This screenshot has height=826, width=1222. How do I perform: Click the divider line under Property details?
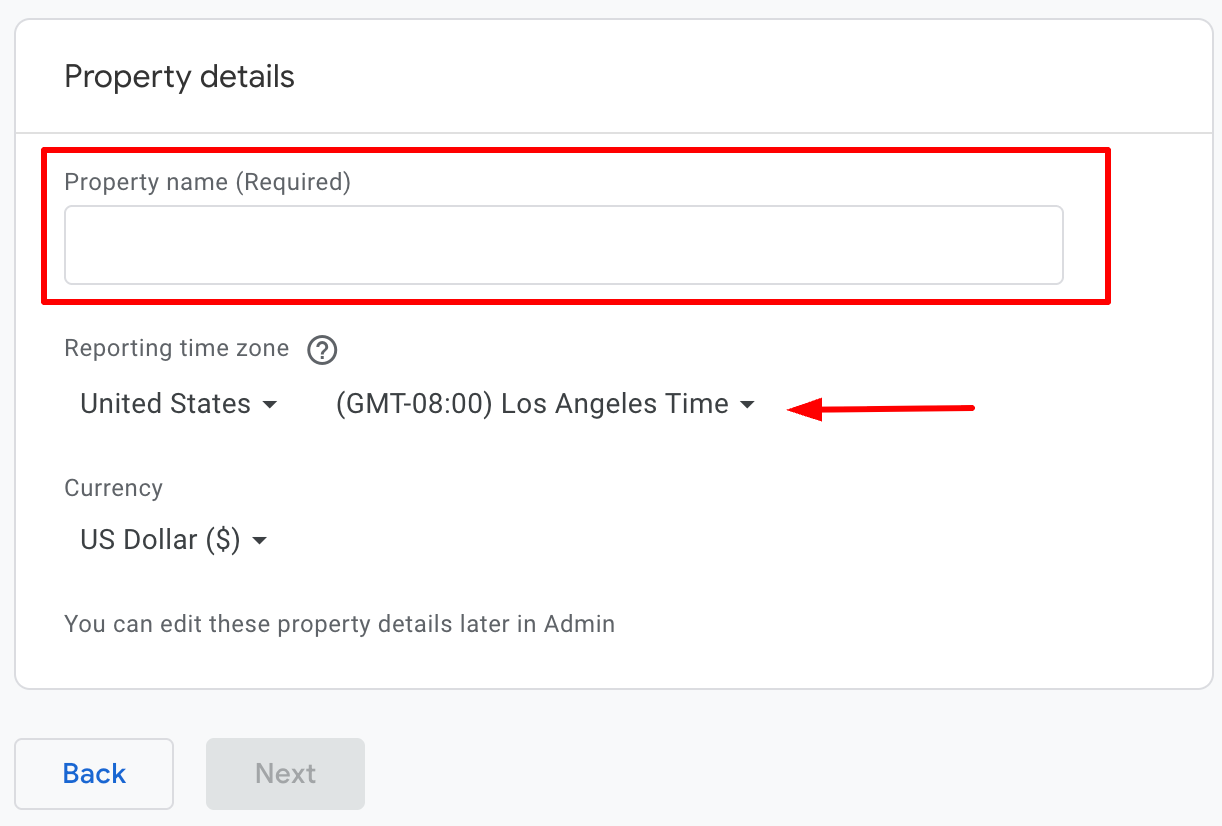point(613,132)
